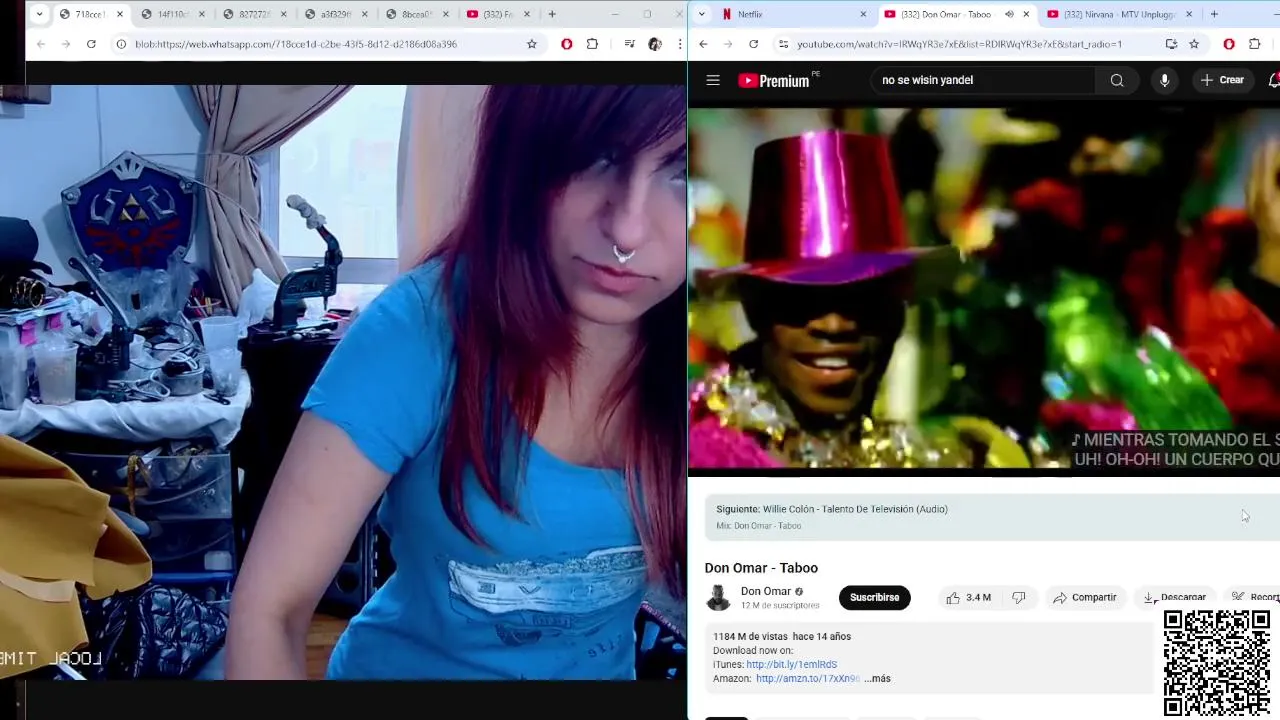Dislike the video with the thumbs-down icon
Viewport: 1280px width, 720px height.
1018,598
